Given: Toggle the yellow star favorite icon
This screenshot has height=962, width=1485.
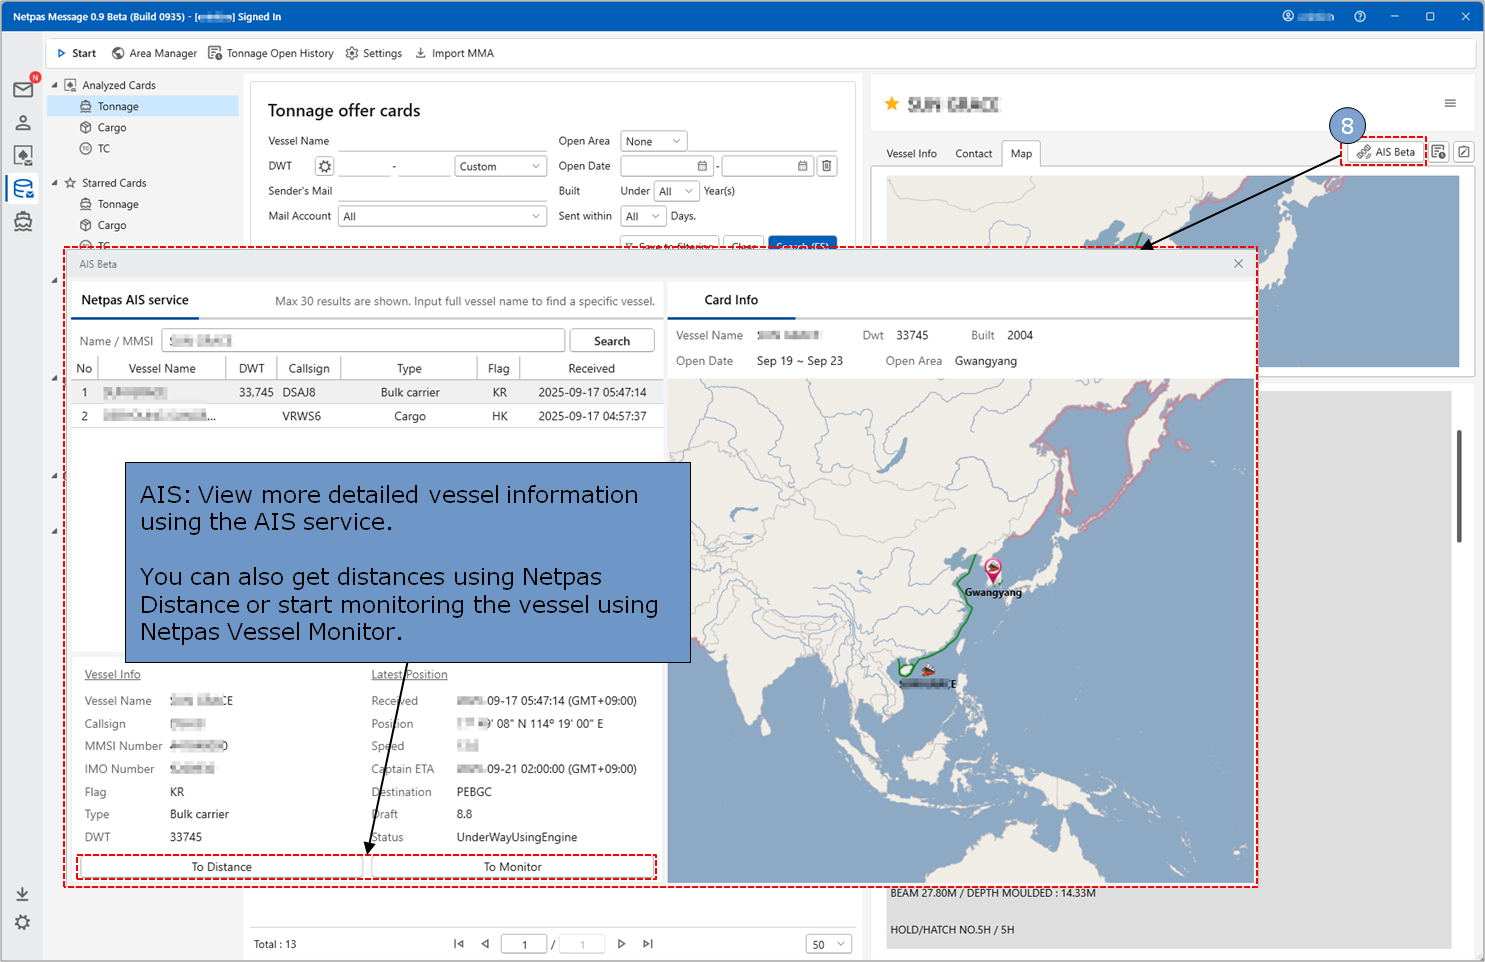Looking at the screenshot, I should [x=891, y=104].
